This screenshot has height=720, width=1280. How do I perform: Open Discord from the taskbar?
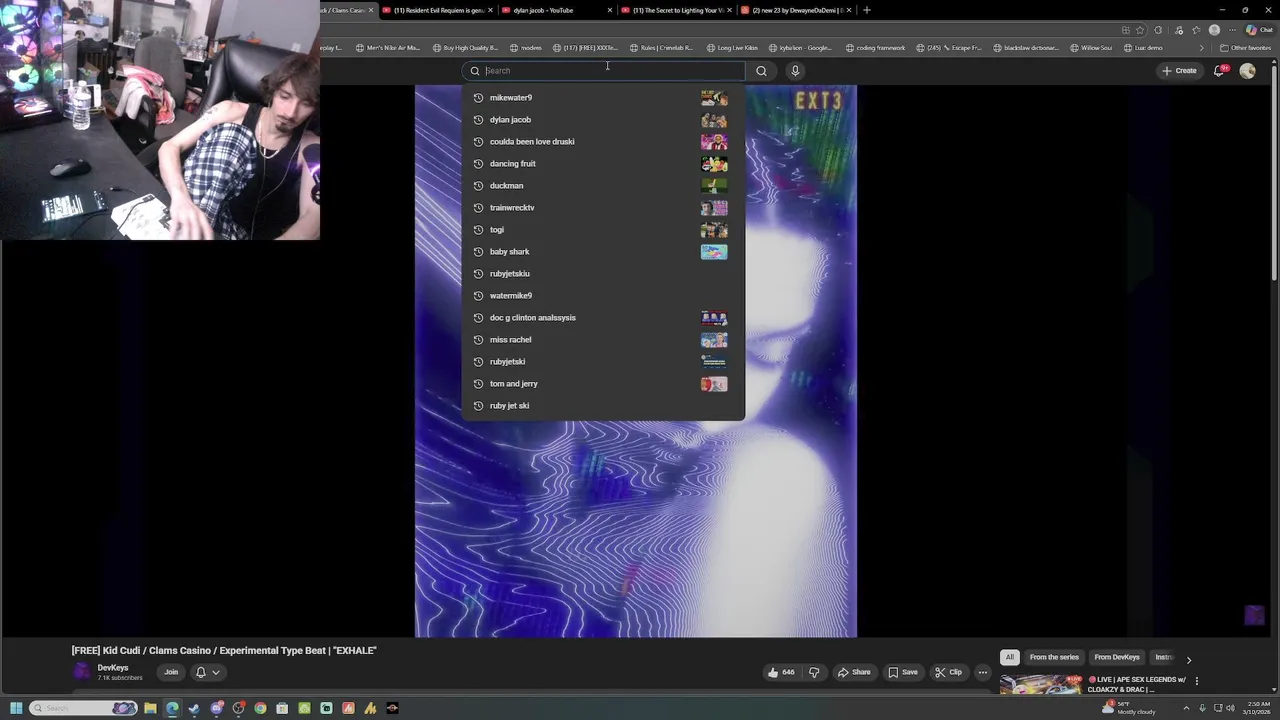click(x=216, y=708)
